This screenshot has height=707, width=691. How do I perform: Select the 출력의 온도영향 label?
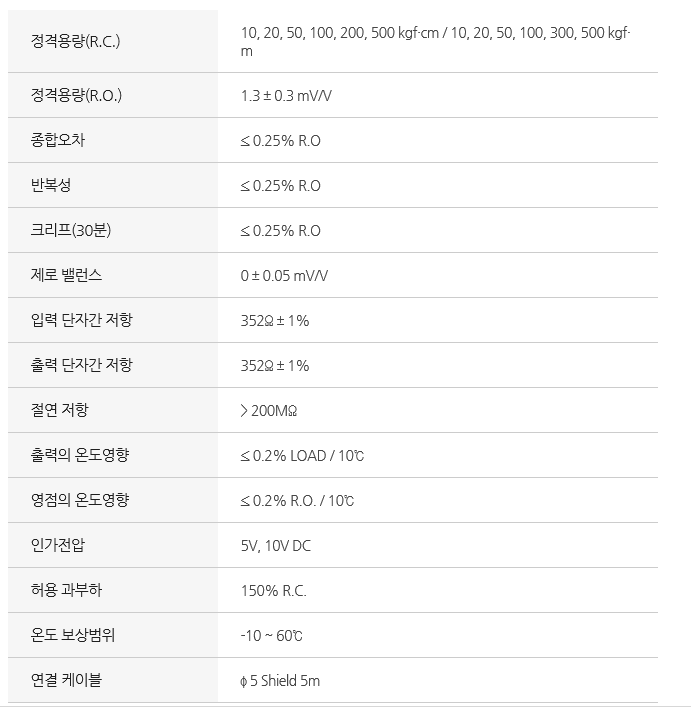coord(80,455)
